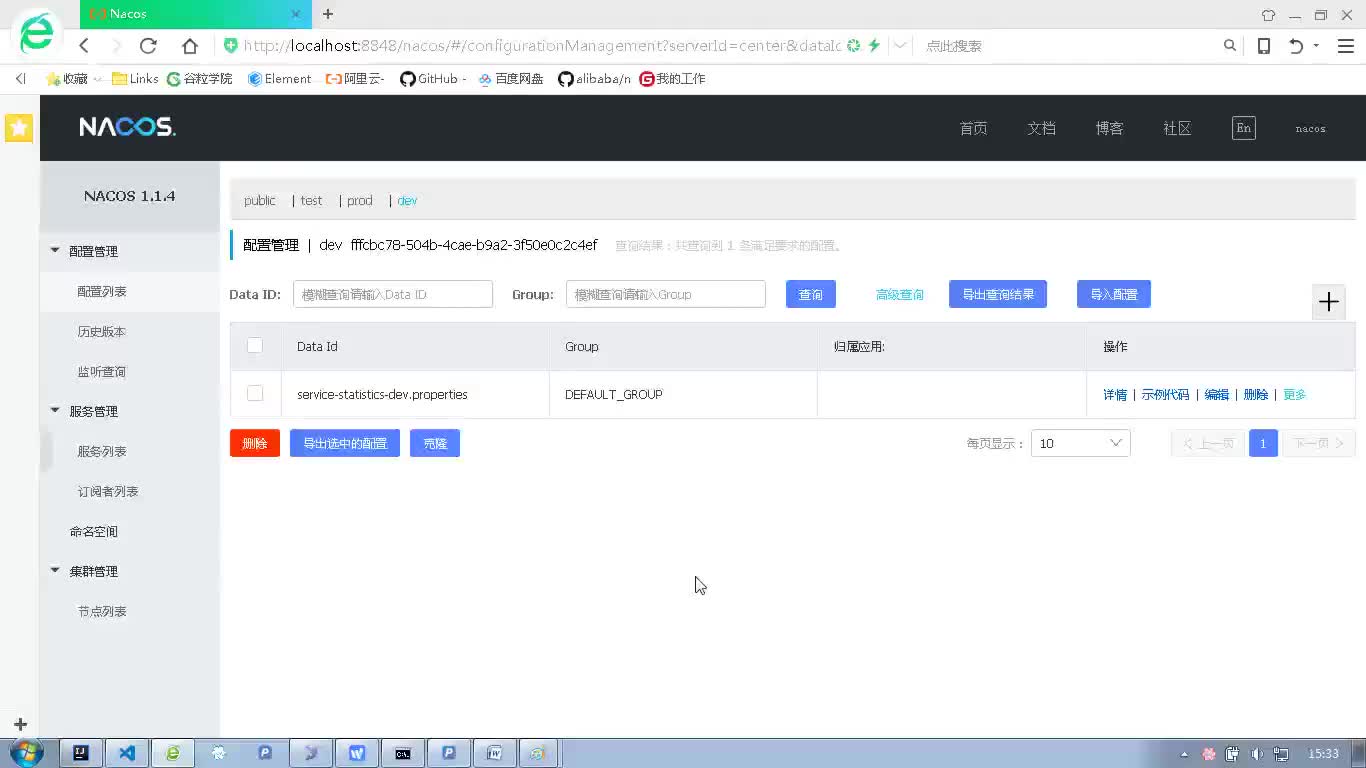This screenshot has width=1366, height=768.
Task: Open the skin shirt icon in title bar
Action: 1268,15
